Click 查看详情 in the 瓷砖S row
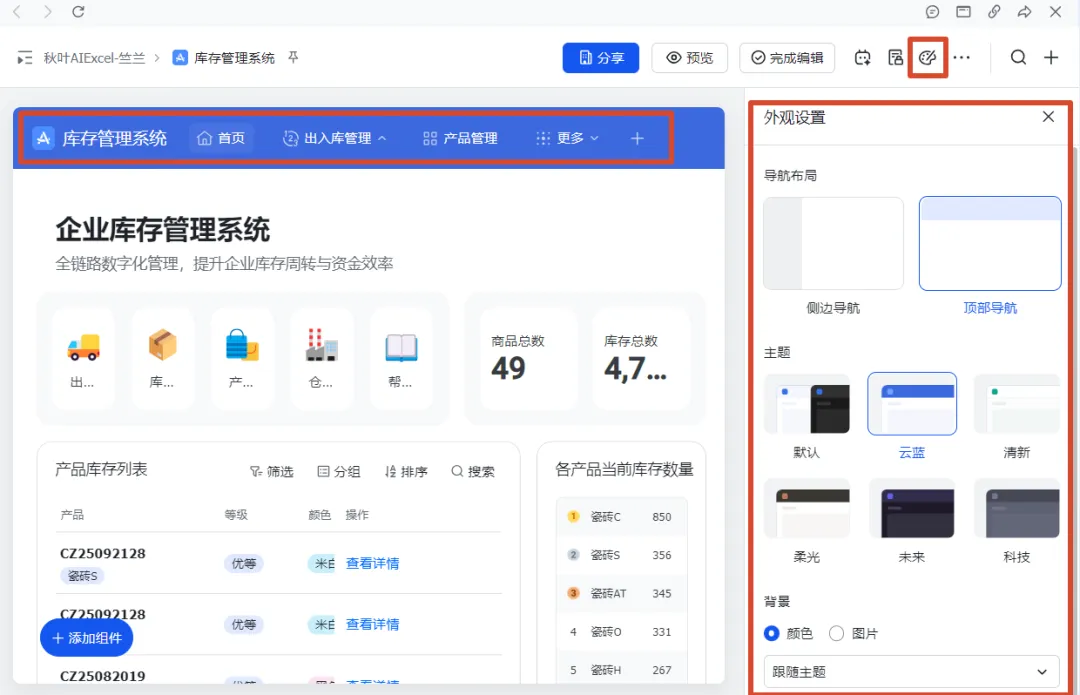Screen dimensions: 1080x695 tap(373, 563)
